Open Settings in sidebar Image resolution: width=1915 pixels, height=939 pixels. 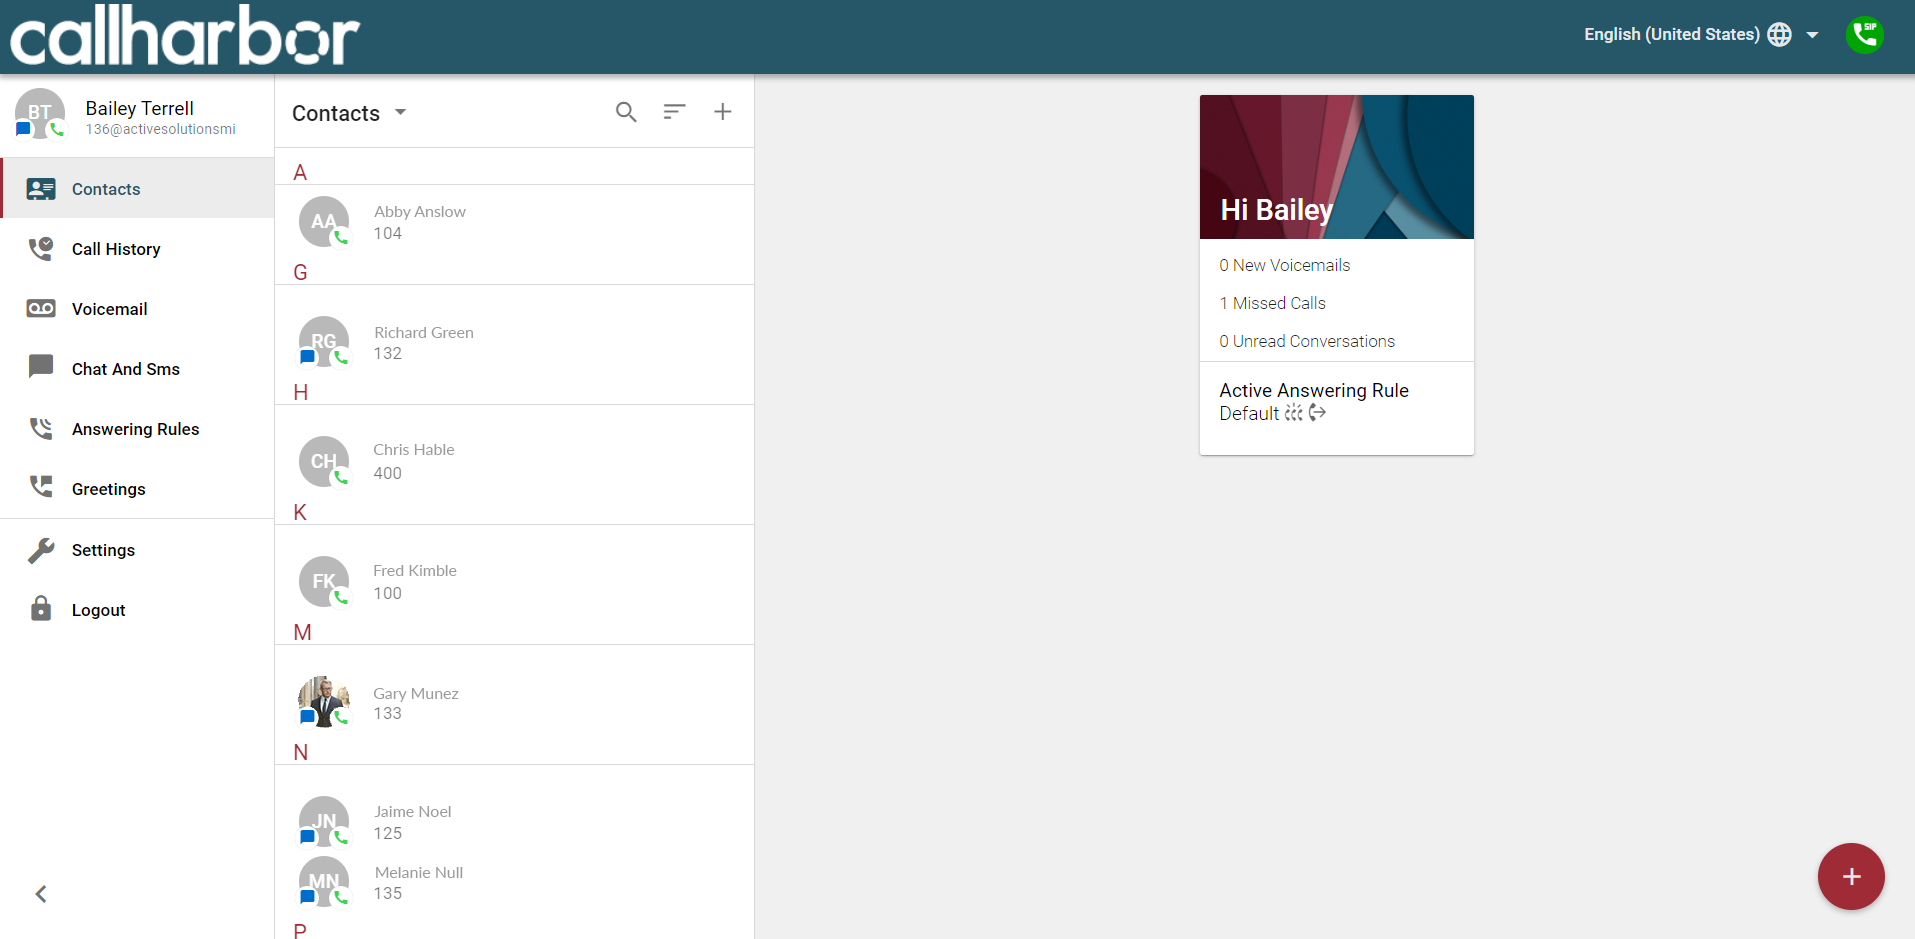(x=138, y=550)
